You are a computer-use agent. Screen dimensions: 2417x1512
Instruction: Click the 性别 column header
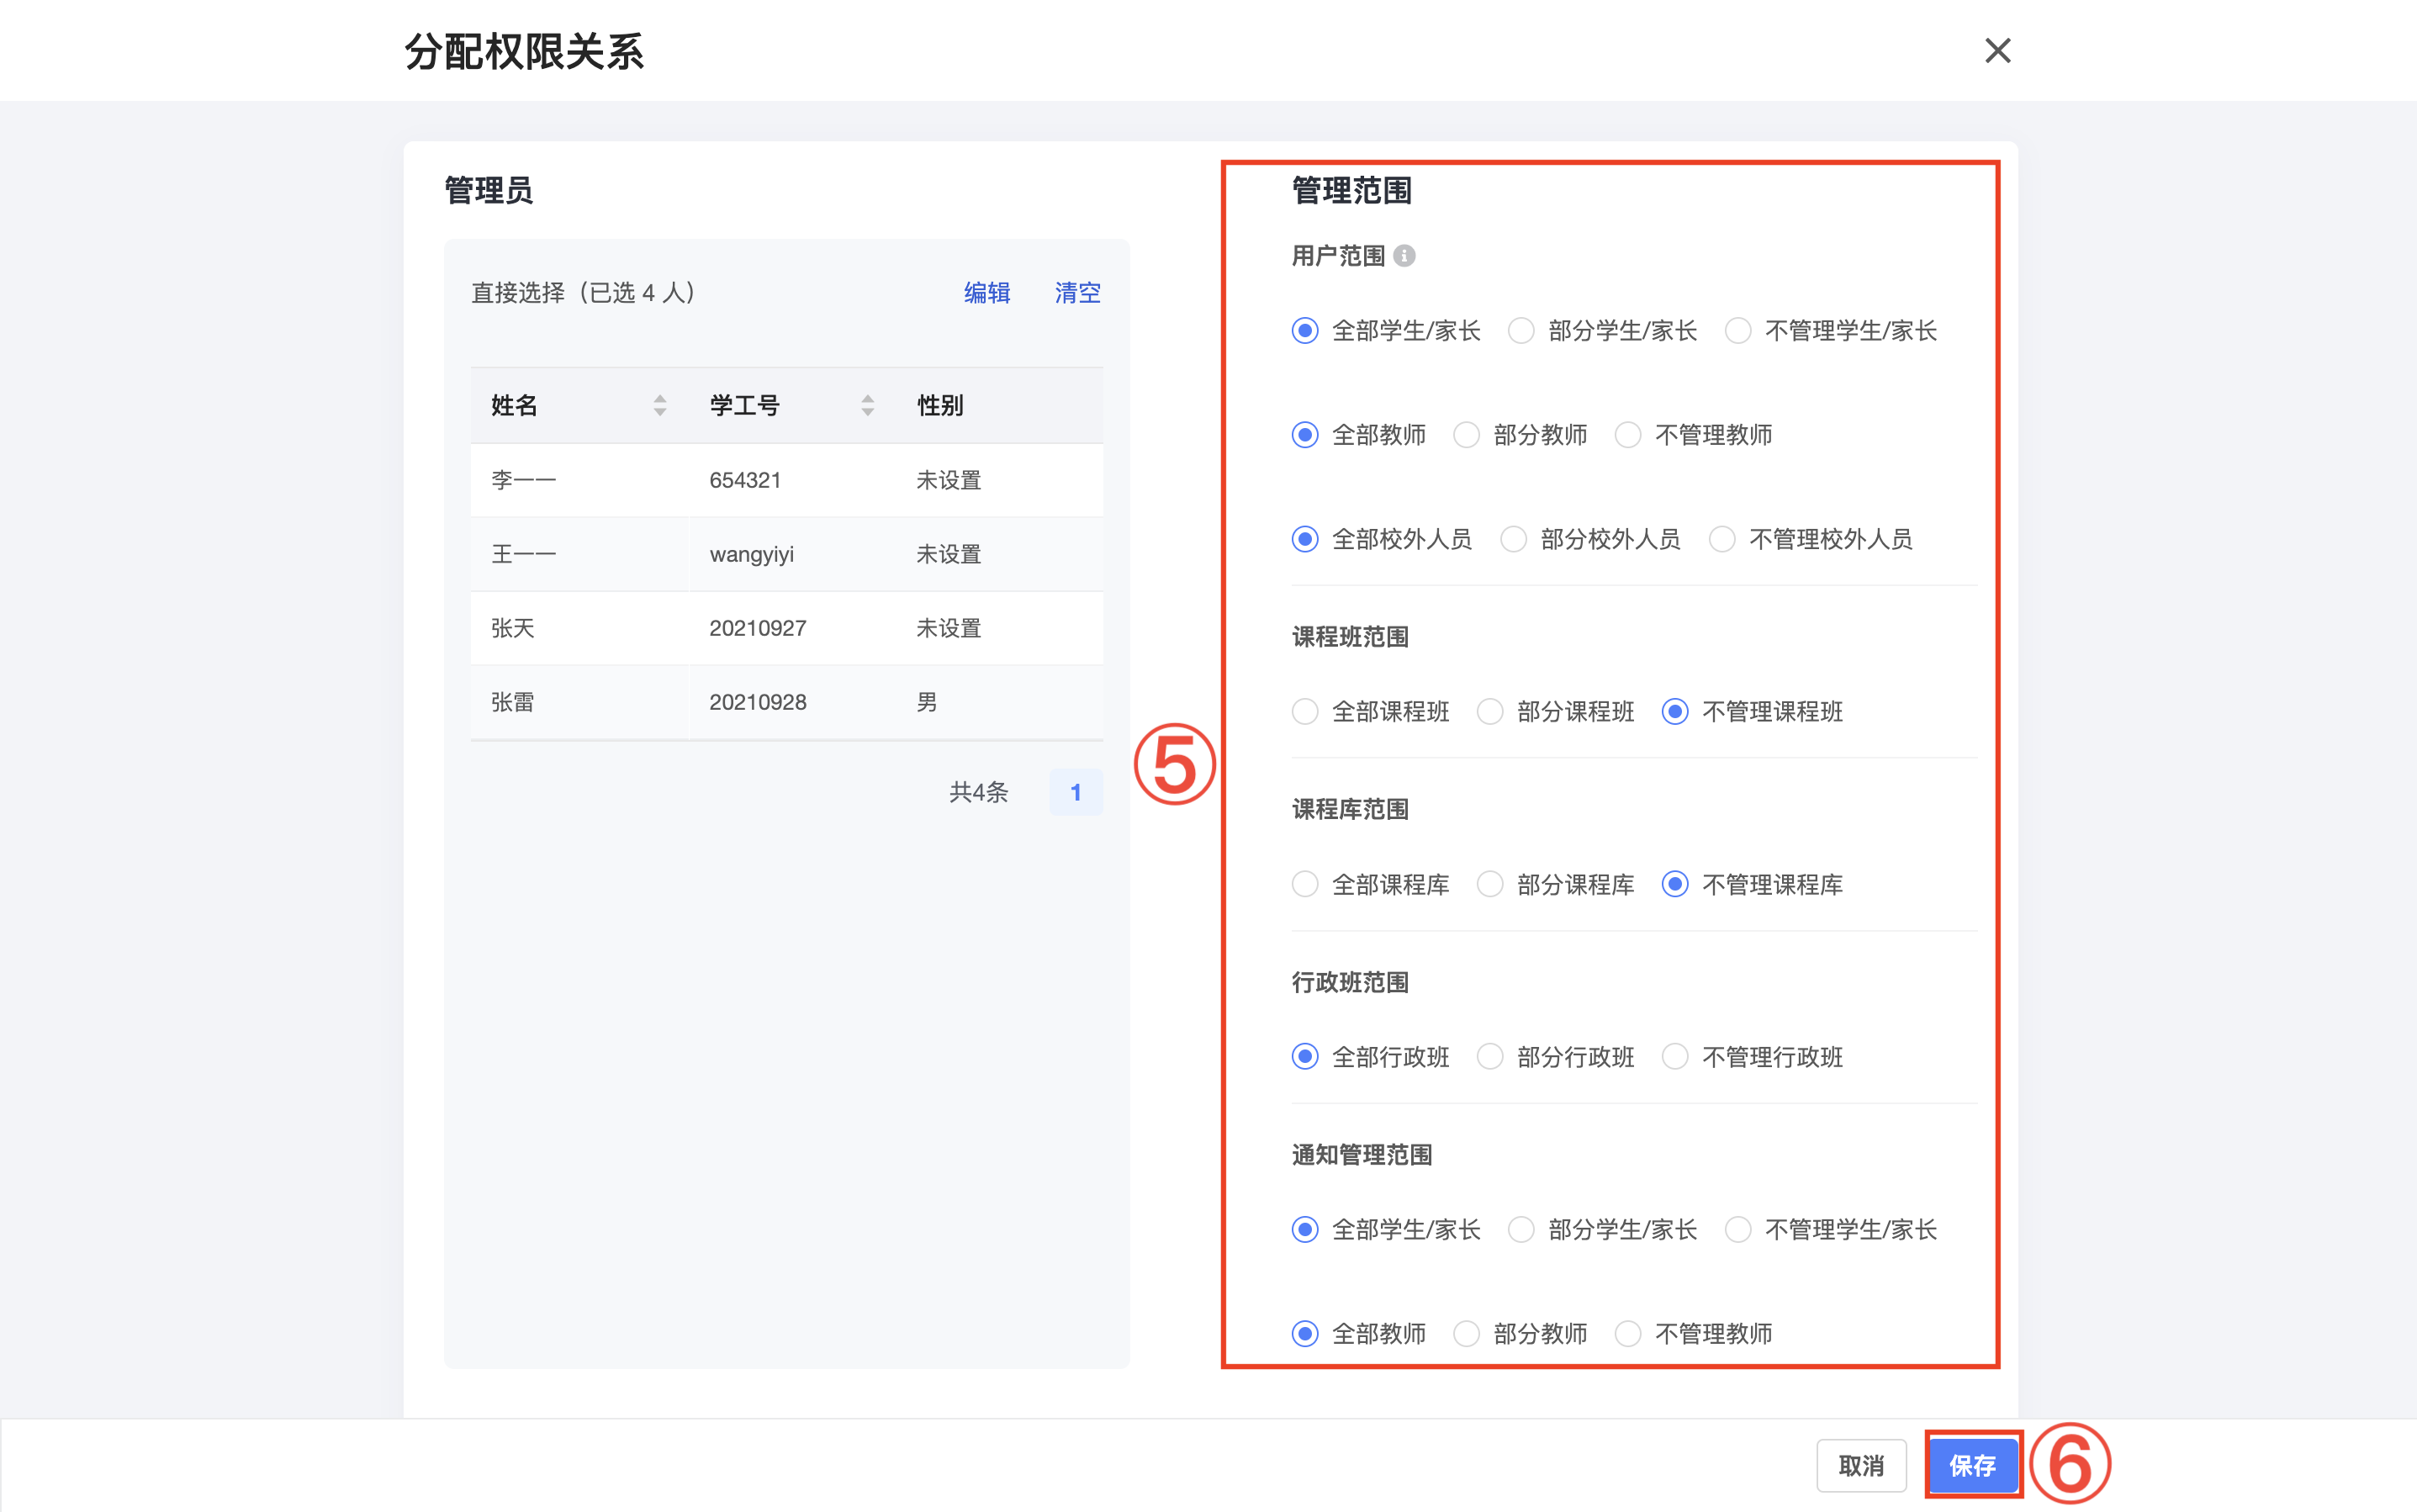pyautogui.click(x=940, y=405)
